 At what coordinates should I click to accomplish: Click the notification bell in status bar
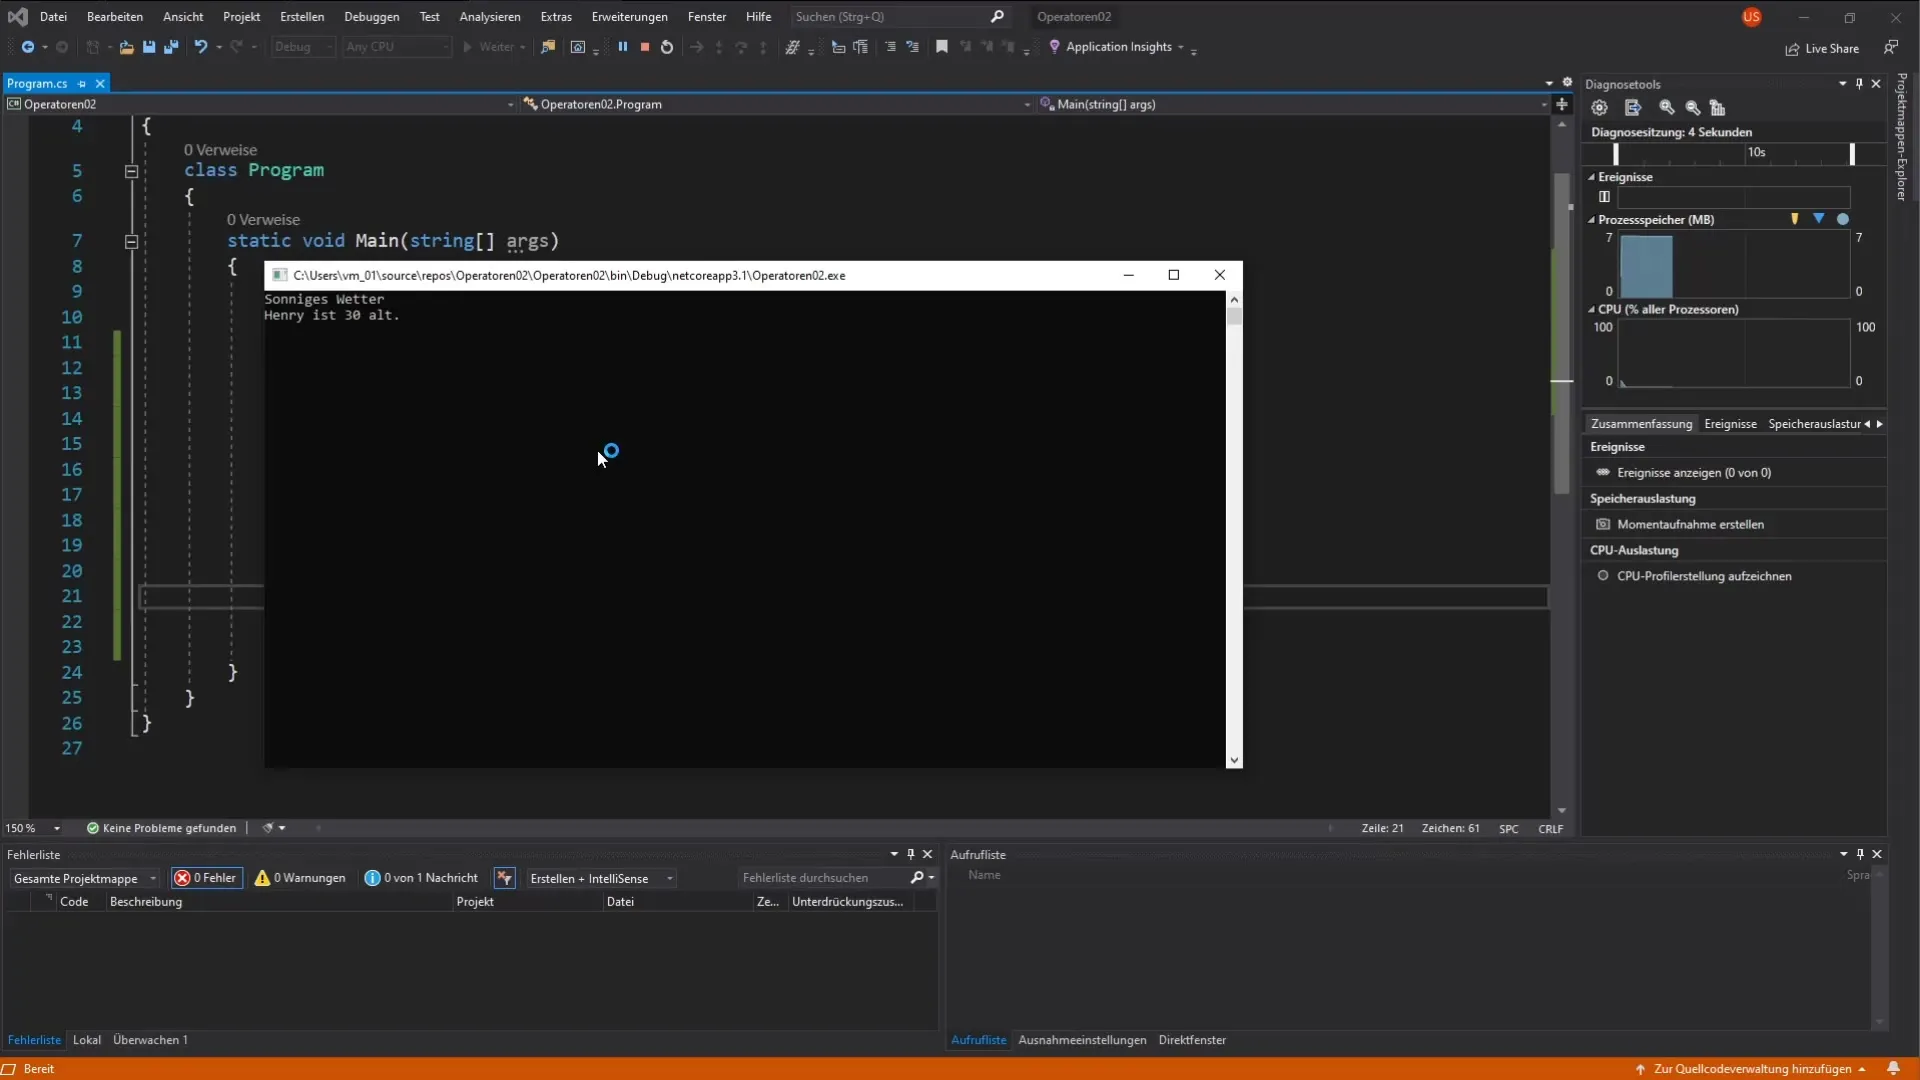[x=1893, y=1068]
